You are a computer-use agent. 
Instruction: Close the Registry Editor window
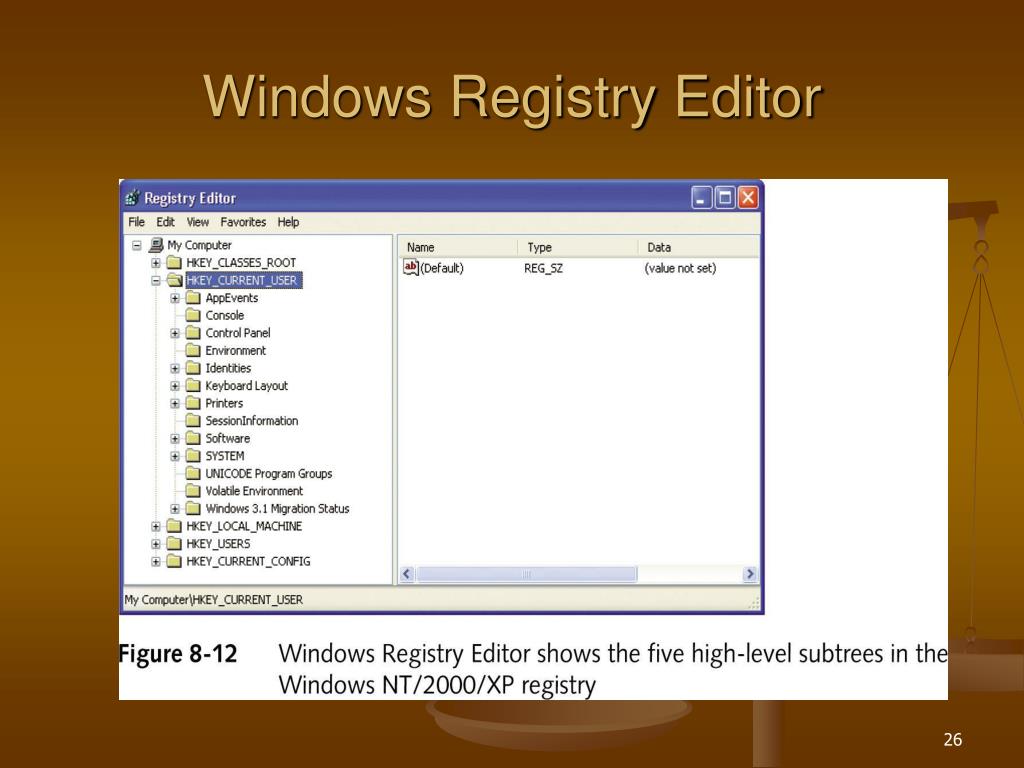(748, 197)
